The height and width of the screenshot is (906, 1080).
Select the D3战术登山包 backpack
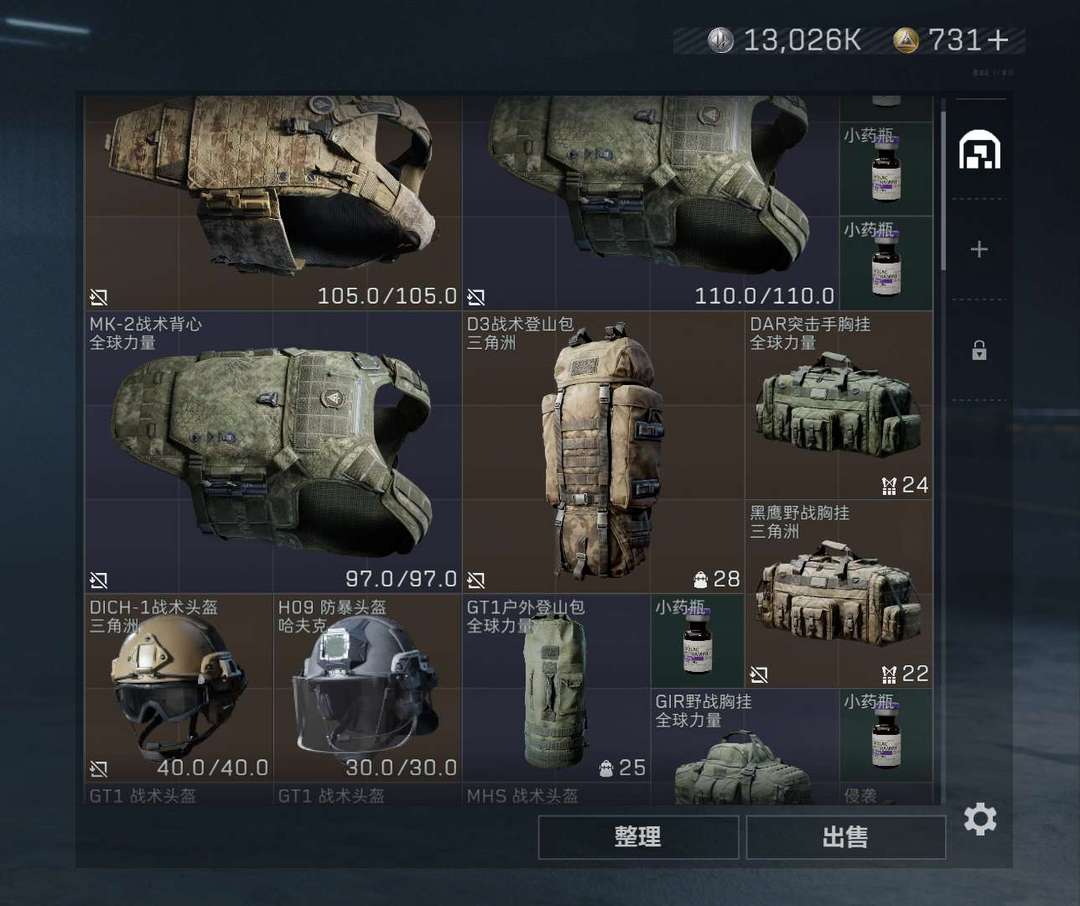603,452
